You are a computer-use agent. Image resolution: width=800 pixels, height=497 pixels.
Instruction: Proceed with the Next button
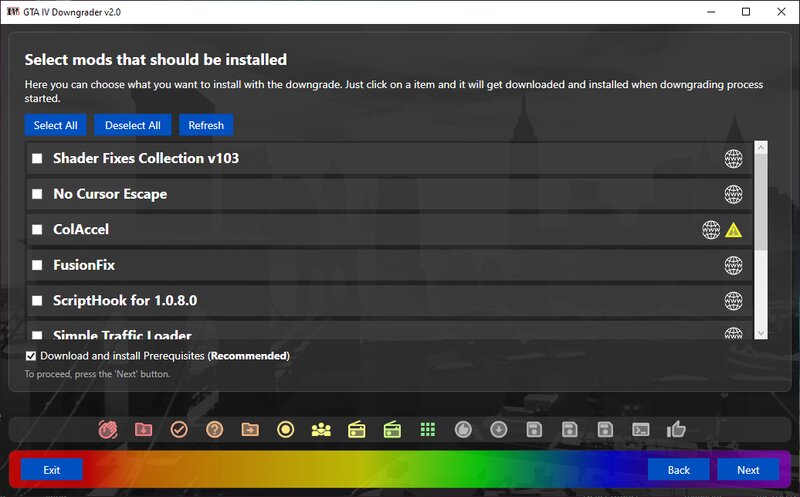pos(748,470)
